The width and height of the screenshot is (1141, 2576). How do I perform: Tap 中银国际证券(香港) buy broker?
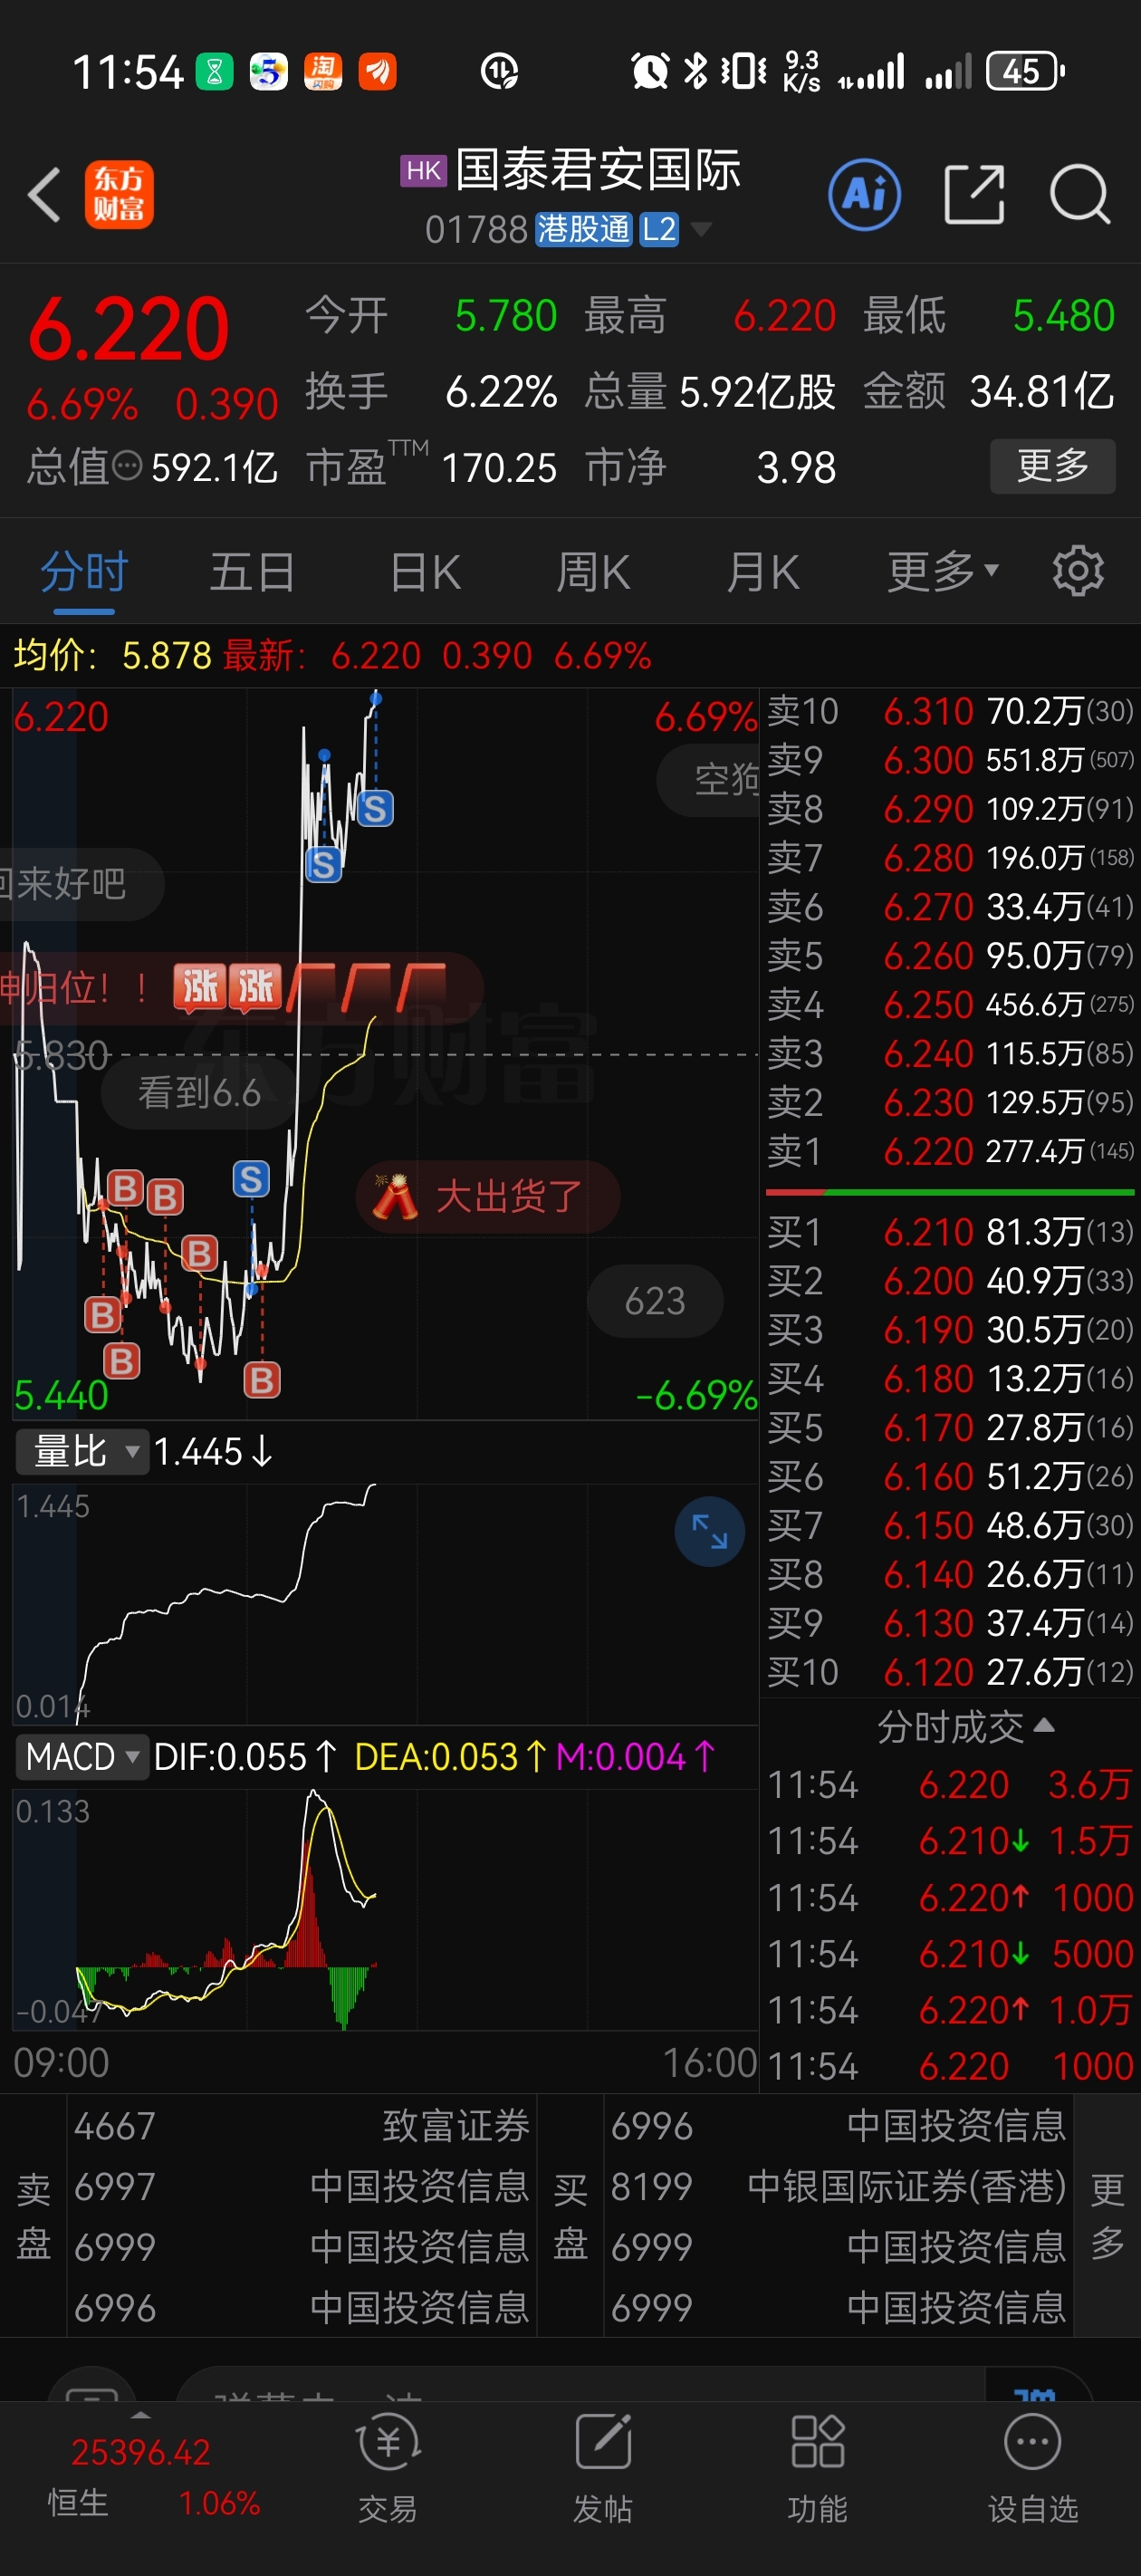838,2187
